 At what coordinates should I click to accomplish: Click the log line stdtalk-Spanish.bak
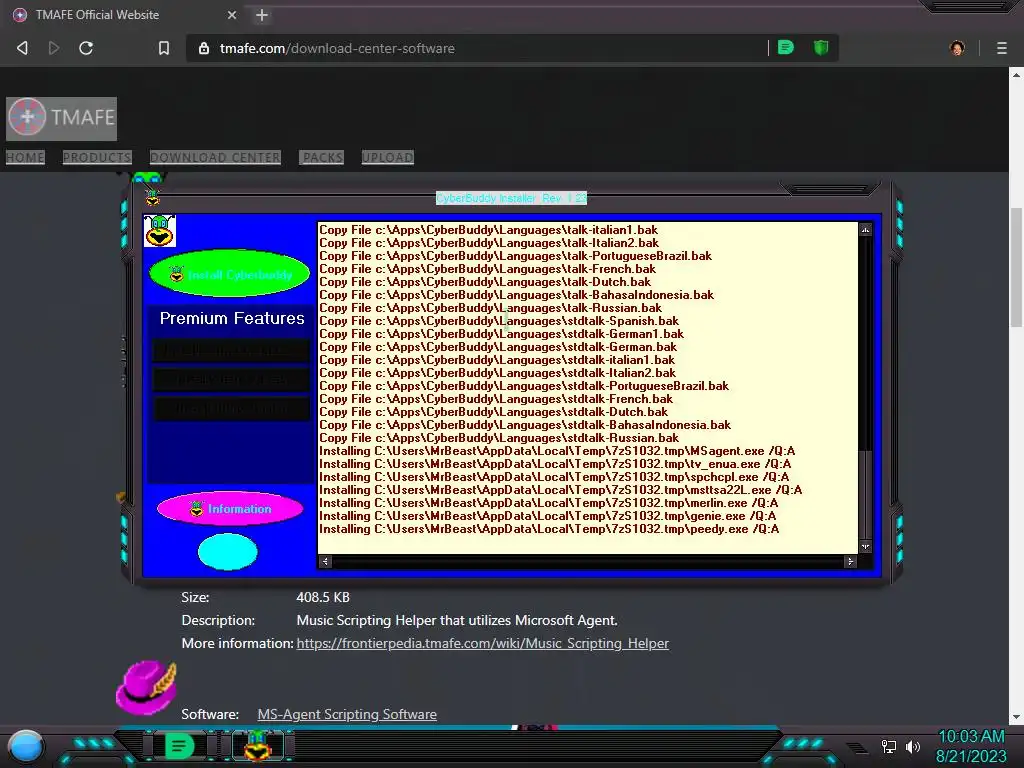coord(499,321)
